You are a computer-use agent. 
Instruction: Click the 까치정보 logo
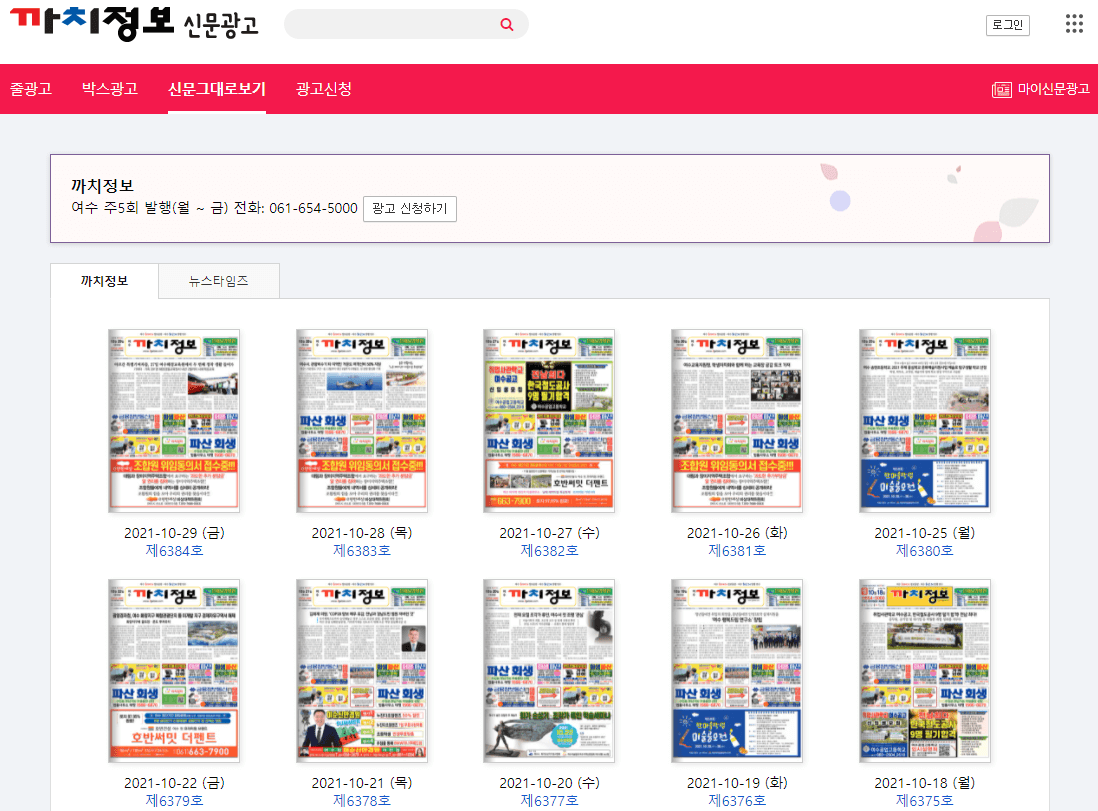[92, 23]
